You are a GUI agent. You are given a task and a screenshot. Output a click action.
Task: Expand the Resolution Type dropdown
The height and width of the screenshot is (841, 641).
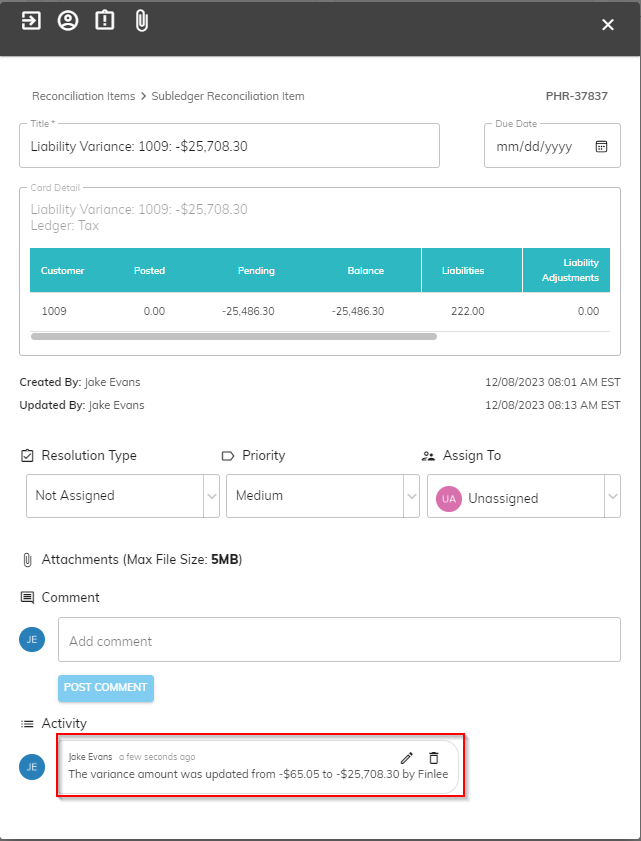[x=211, y=495]
